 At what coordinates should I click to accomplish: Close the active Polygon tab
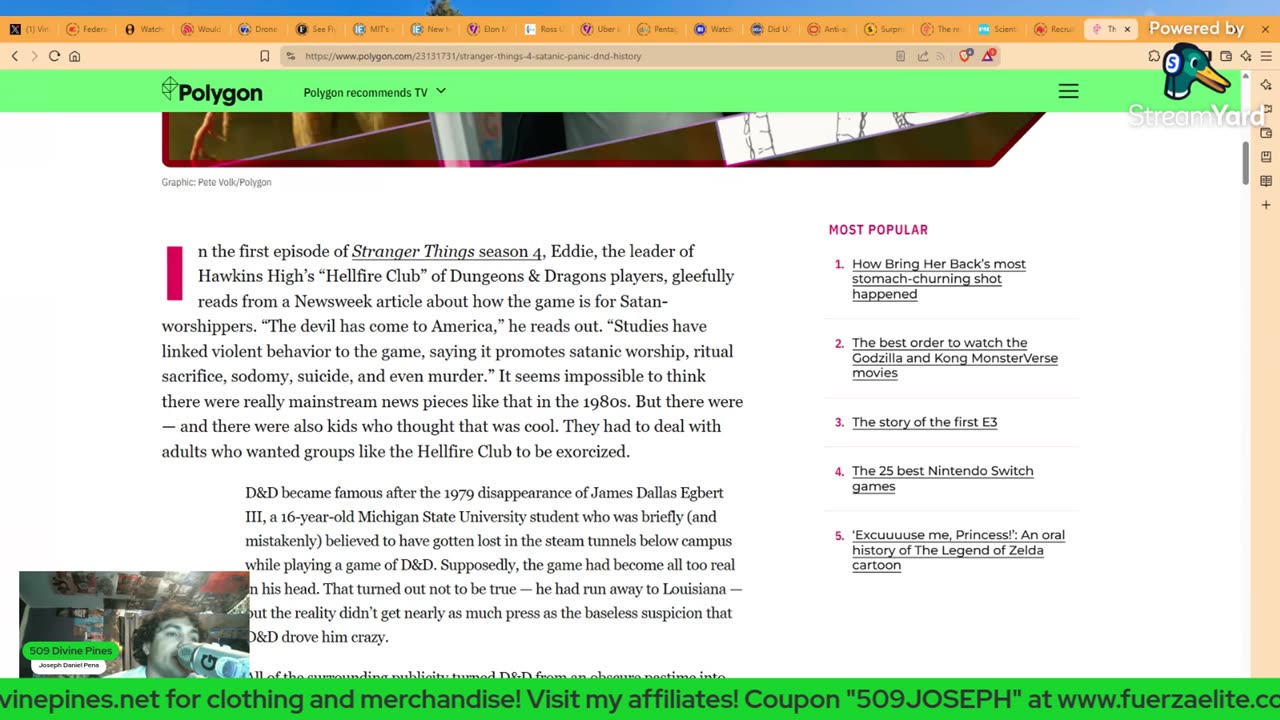pos(1127,29)
